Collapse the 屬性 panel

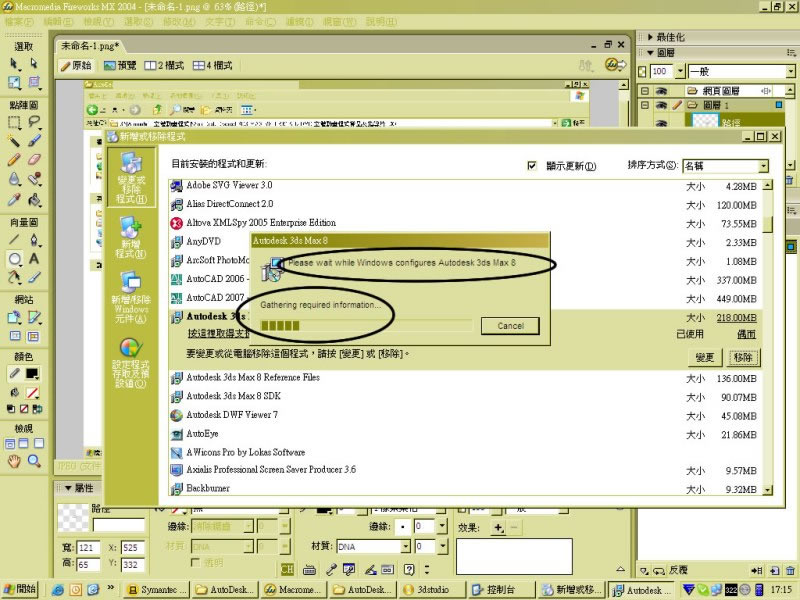click(x=68, y=488)
